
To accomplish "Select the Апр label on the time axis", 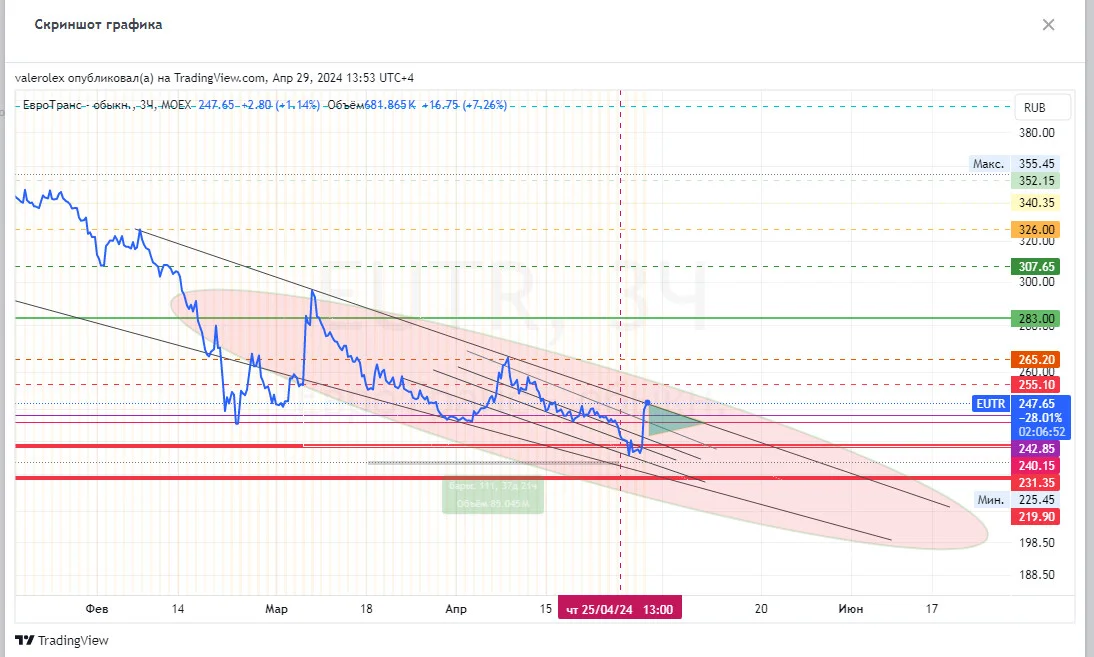I will pos(456,609).
